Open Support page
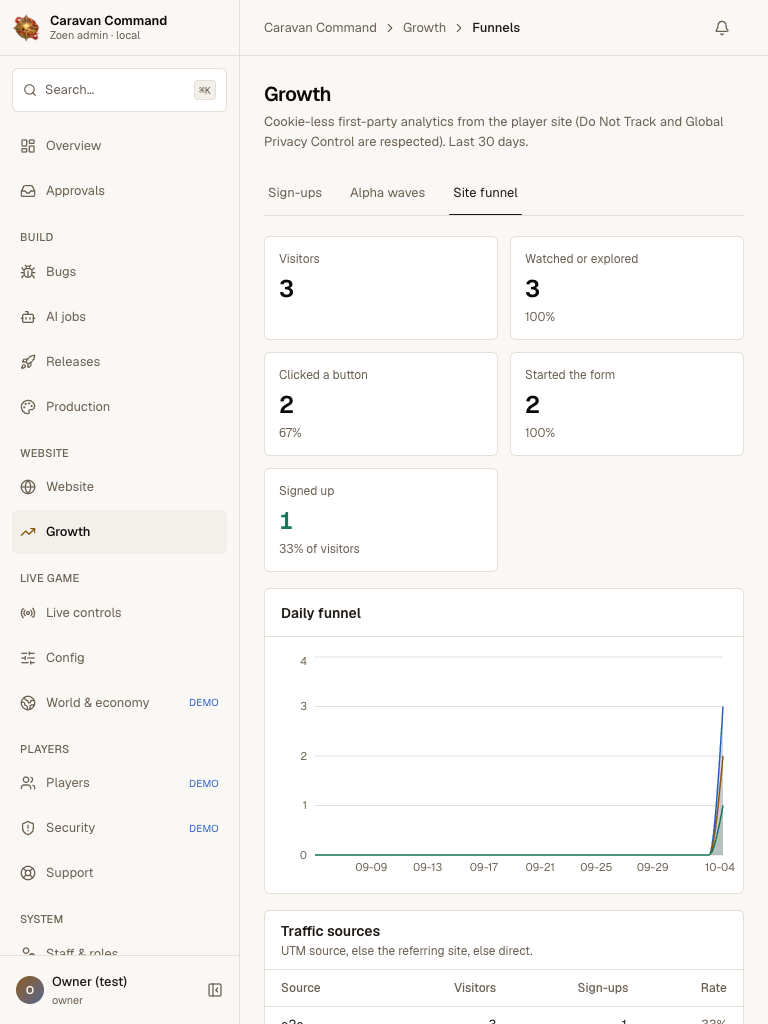This screenshot has width=768, height=1024. tap(120, 873)
